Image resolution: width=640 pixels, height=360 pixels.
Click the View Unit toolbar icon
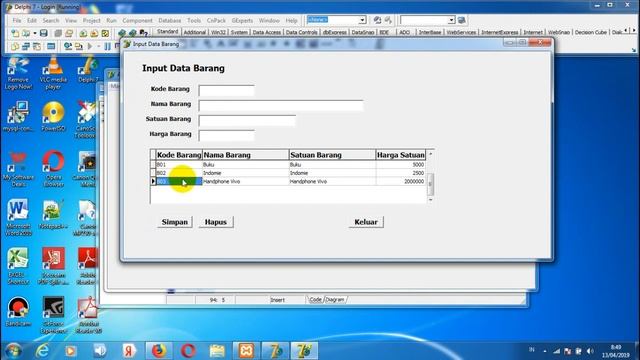click(15, 47)
